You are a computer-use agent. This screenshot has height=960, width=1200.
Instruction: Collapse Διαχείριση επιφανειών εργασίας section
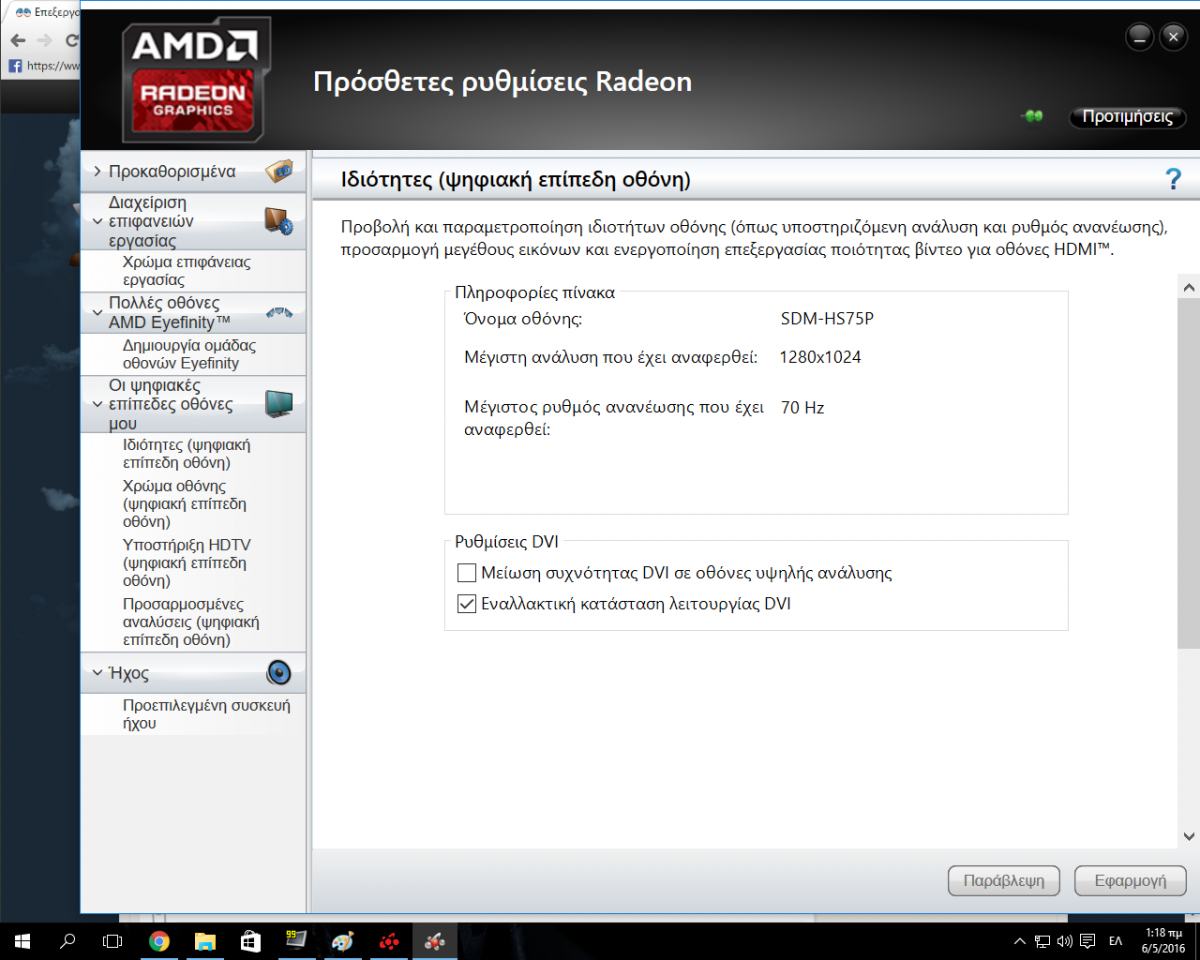[x=97, y=221]
